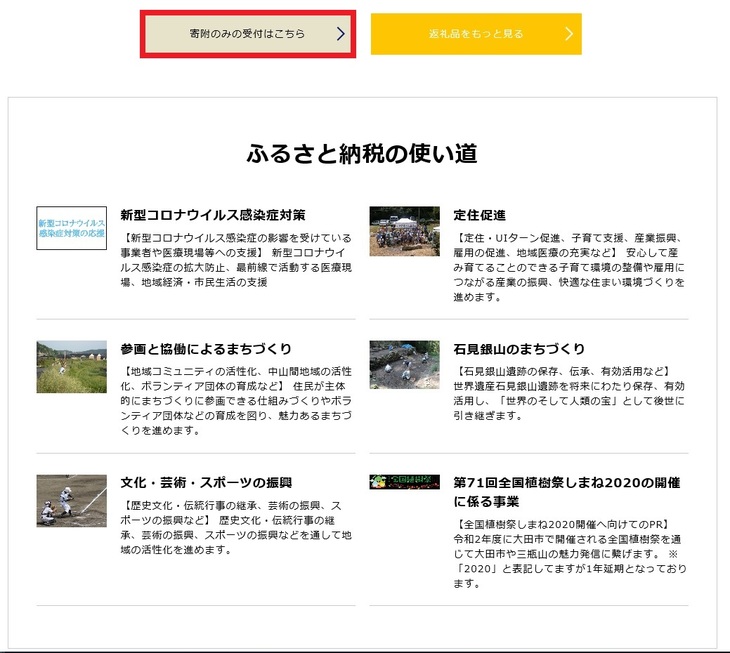Select the 第71回全国植樹祭しまね2020 heading
Viewport: 730px width, 653px height.
[x=567, y=491]
